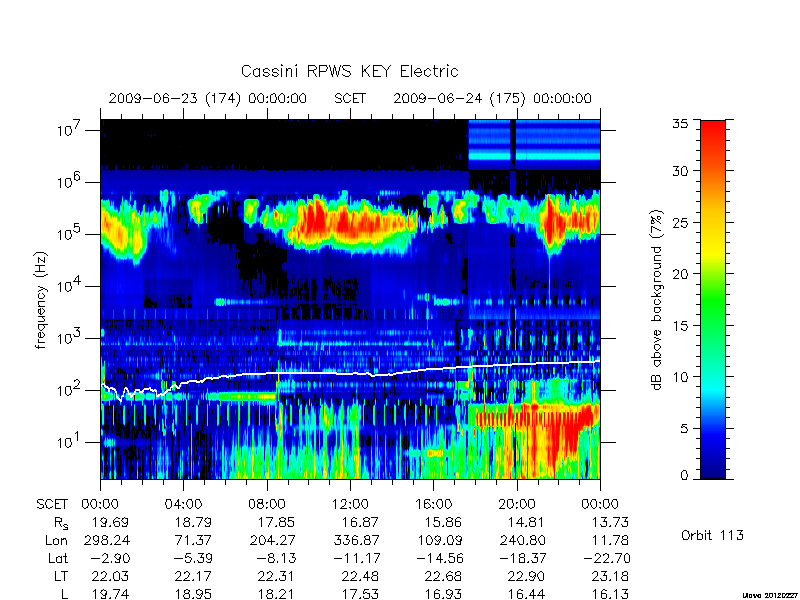The image size is (800, 600).
Task: Click L value 19.74
Action: [110, 594]
